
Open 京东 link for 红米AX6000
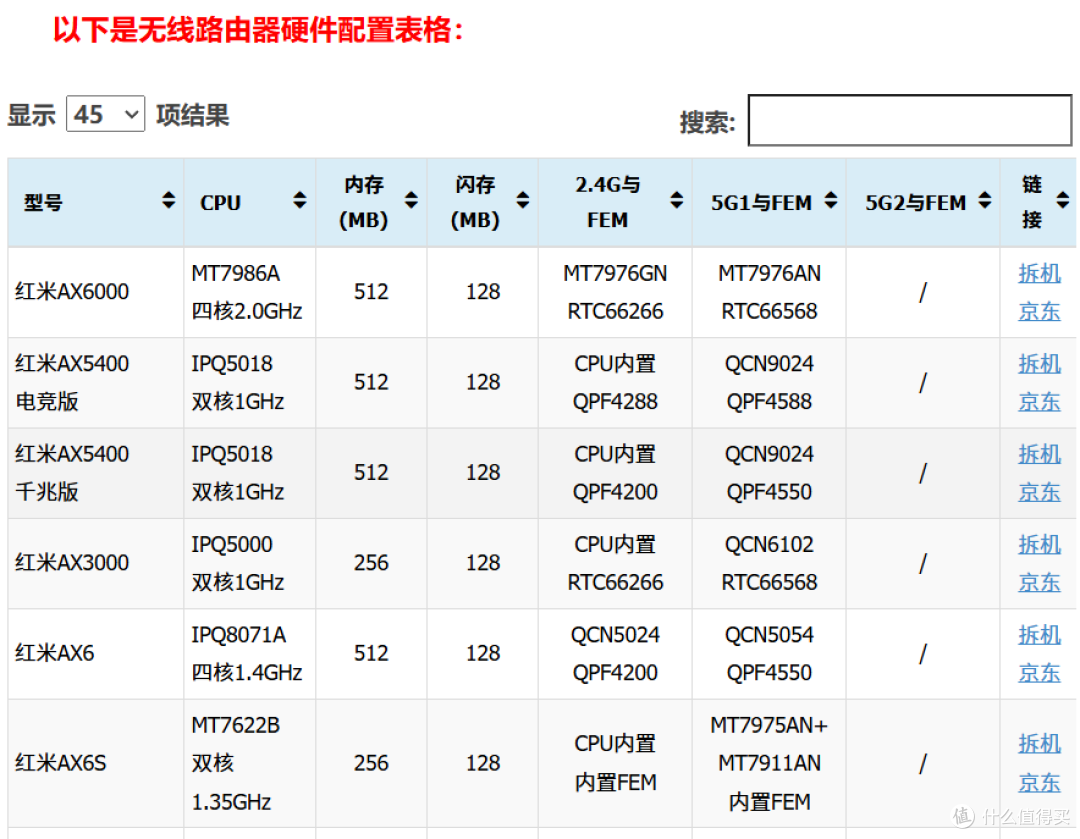click(1039, 311)
